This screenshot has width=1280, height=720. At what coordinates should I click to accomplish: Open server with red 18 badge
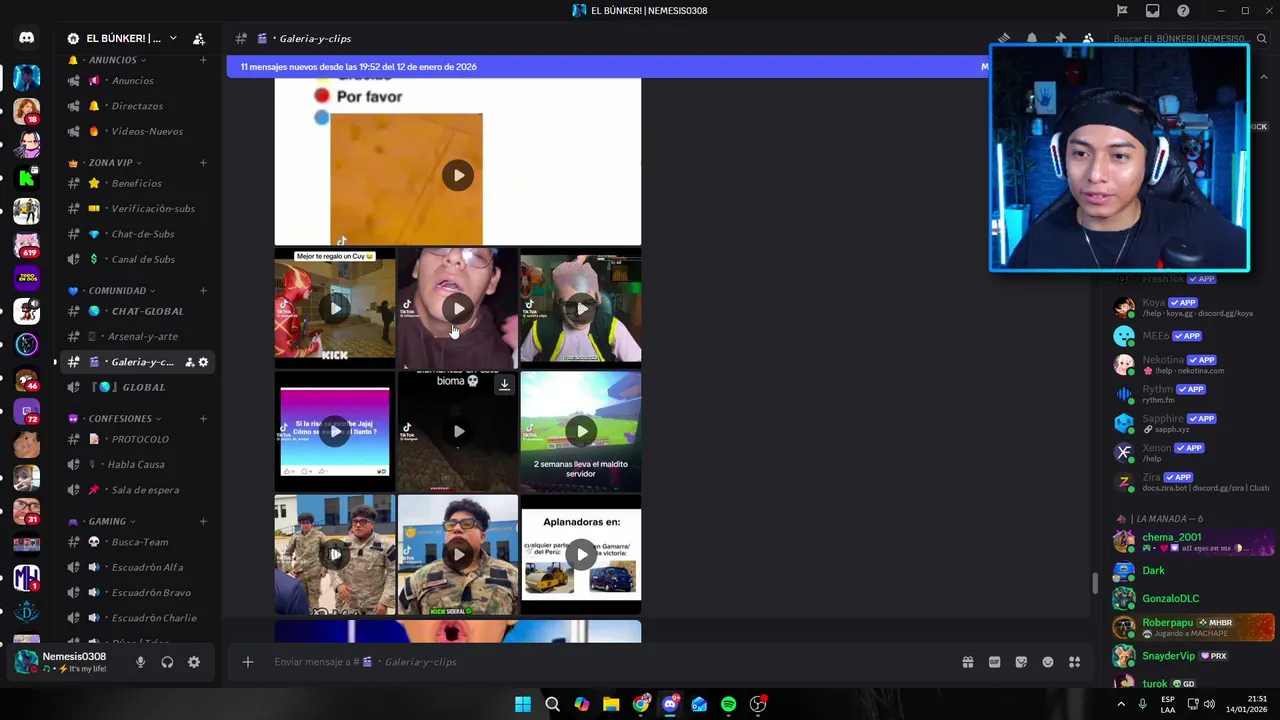coord(27,110)
